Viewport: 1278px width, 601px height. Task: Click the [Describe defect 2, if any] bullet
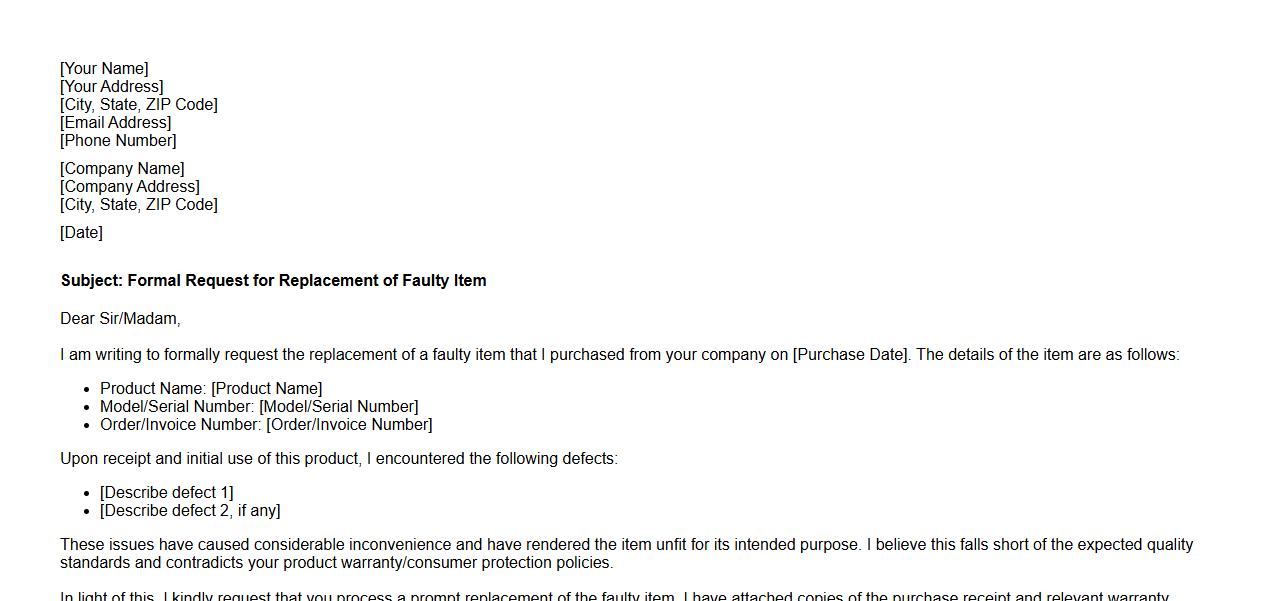190,511
